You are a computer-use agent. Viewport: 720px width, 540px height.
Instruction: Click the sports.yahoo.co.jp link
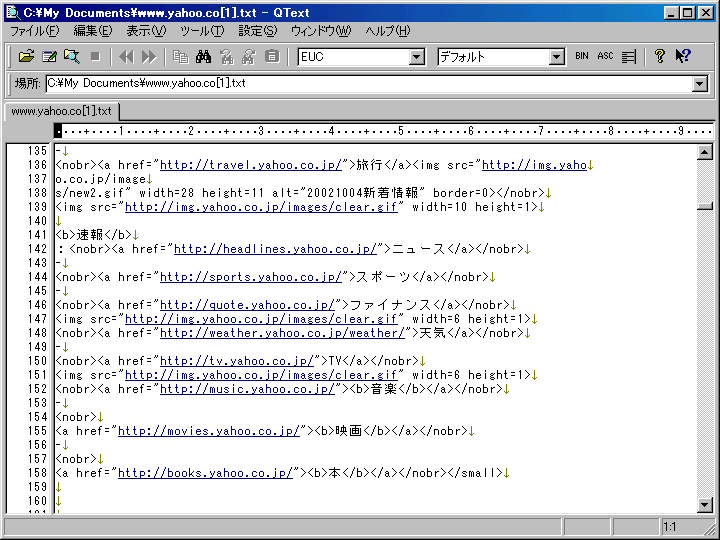[x=251, y=277]
